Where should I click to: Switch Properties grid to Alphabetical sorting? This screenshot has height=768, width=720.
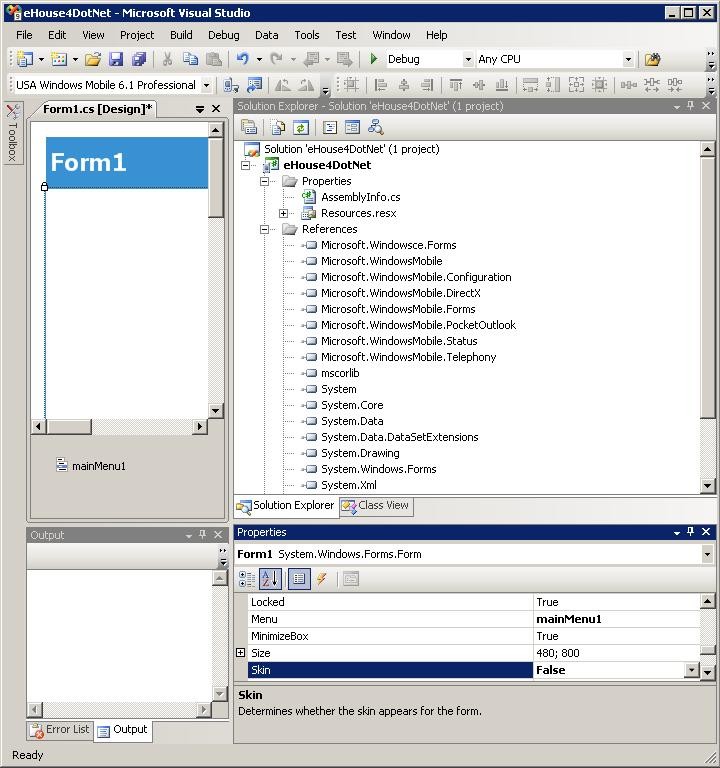[x=270, y=579]
